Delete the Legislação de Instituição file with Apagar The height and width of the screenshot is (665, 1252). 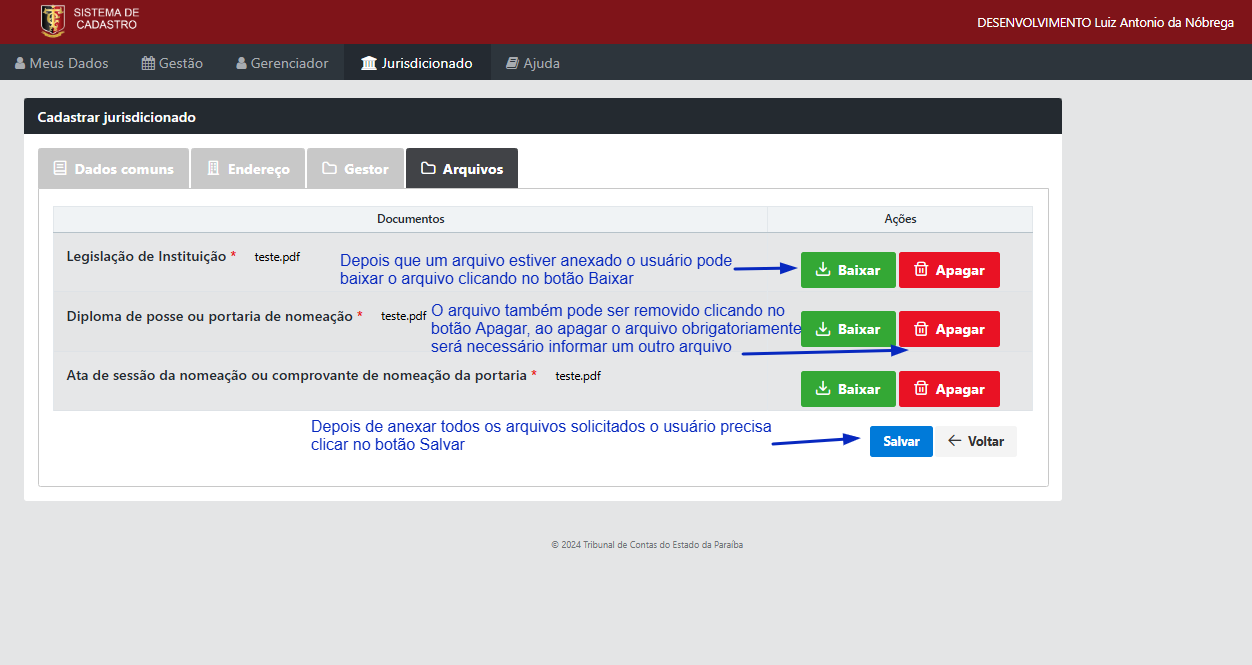[x=949, y=270]
